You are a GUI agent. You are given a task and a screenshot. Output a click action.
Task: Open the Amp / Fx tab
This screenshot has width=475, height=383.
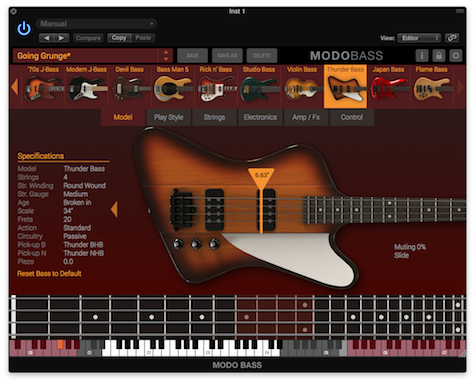pos(306,117)
